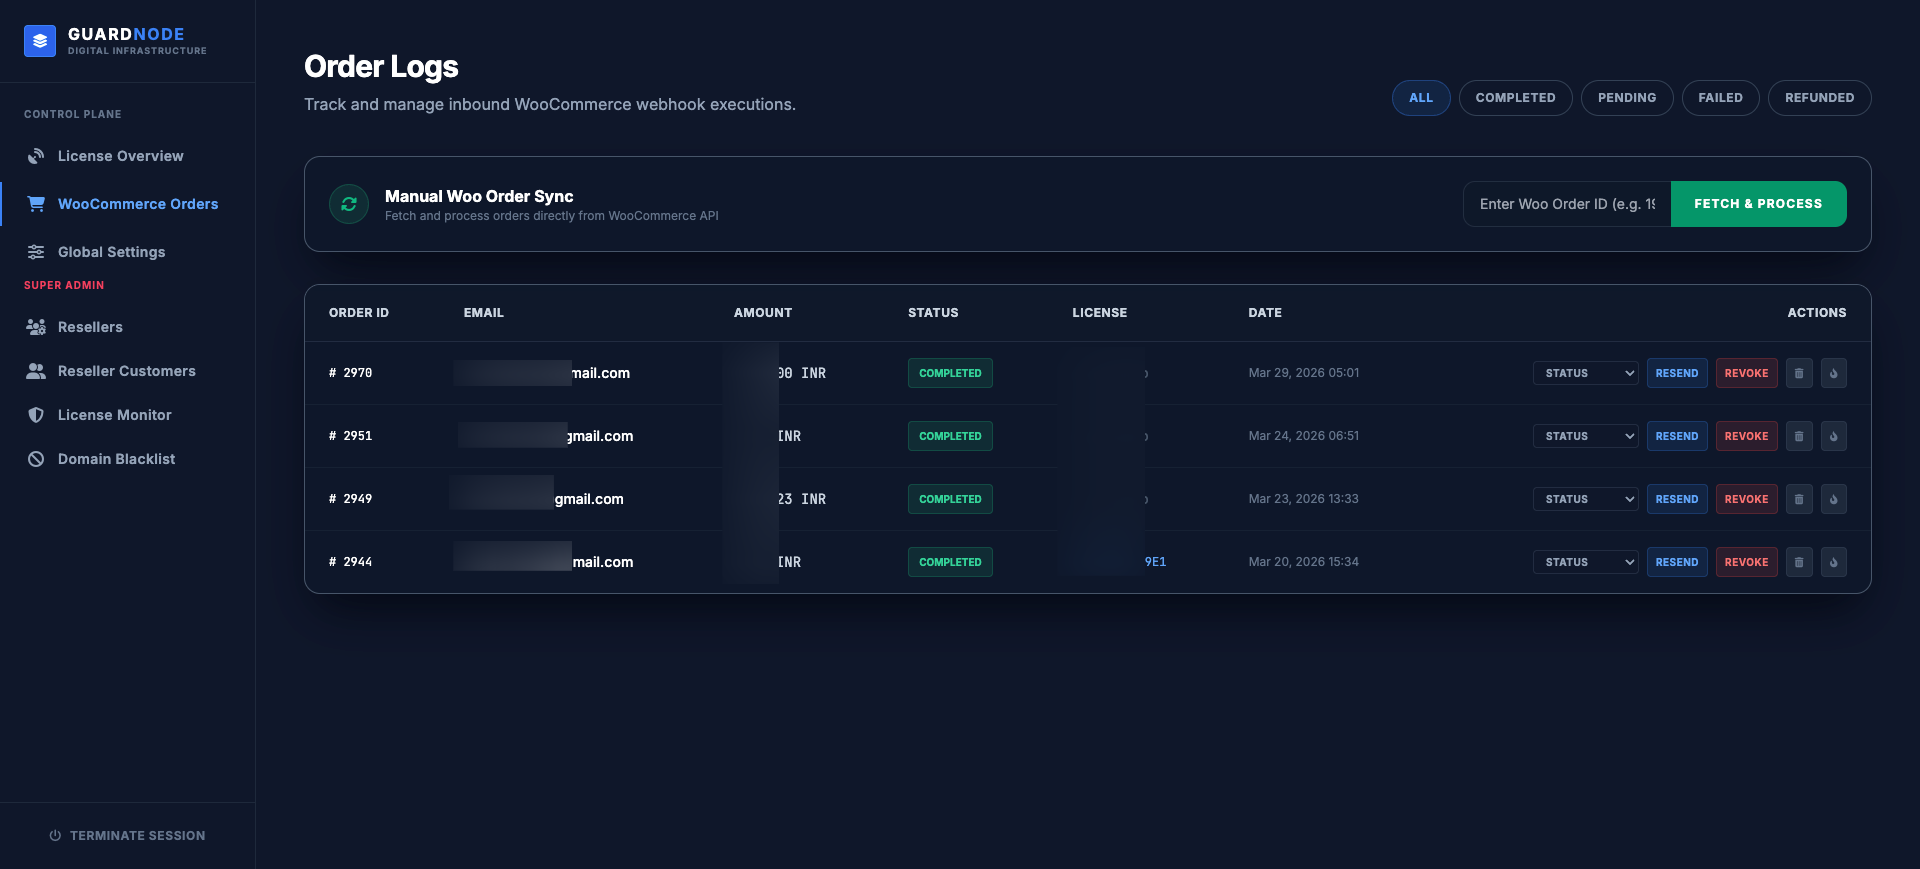The image size is (1920, 869).
Task: Click the ORDER ID column header
Action: (359, 313)
